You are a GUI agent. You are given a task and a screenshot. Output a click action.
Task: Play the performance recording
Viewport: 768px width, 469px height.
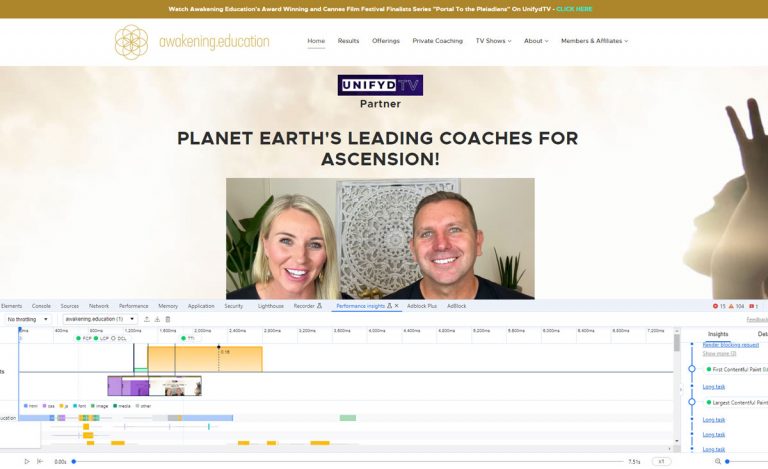point(27,461)
